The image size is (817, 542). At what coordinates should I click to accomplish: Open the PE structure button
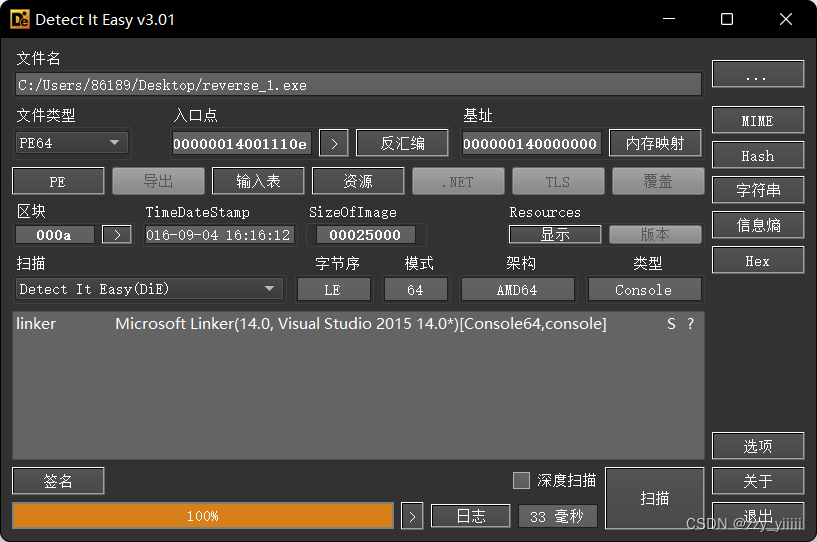(x=58, y=181)
